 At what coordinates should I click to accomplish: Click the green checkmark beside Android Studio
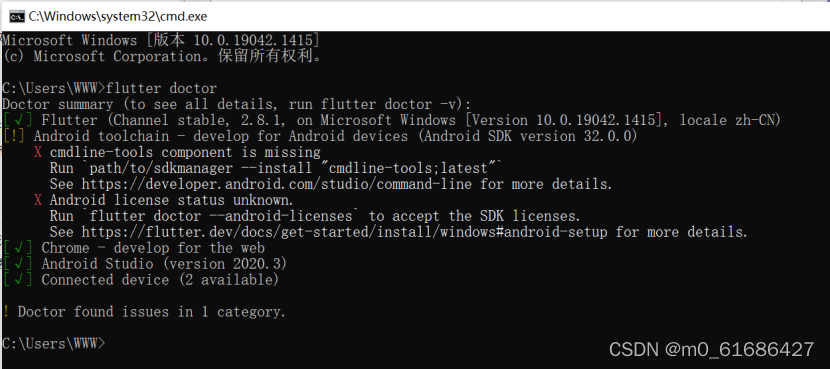pyautogui.click(x=18, y=264)
